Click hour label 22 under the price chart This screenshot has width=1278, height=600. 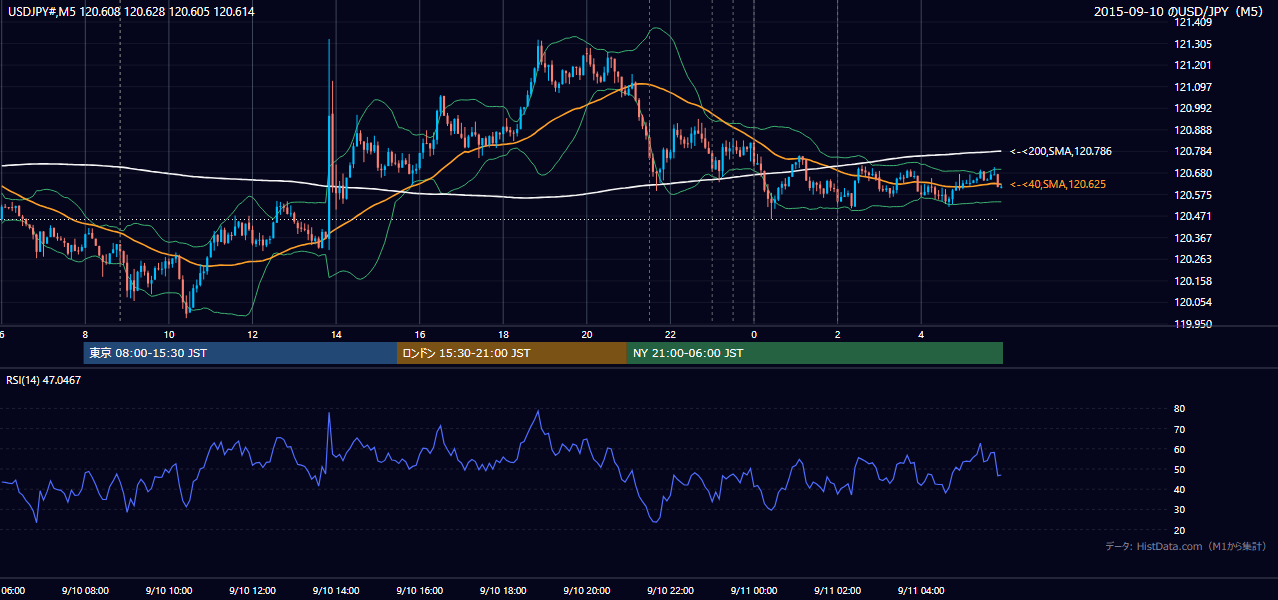point(670,334)
